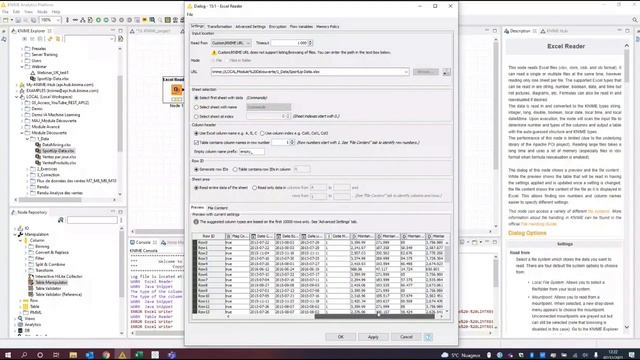Screen dimensions: 640x360
Task: Click the warning icon before the Custom URL message
Action: pos(214,52)
